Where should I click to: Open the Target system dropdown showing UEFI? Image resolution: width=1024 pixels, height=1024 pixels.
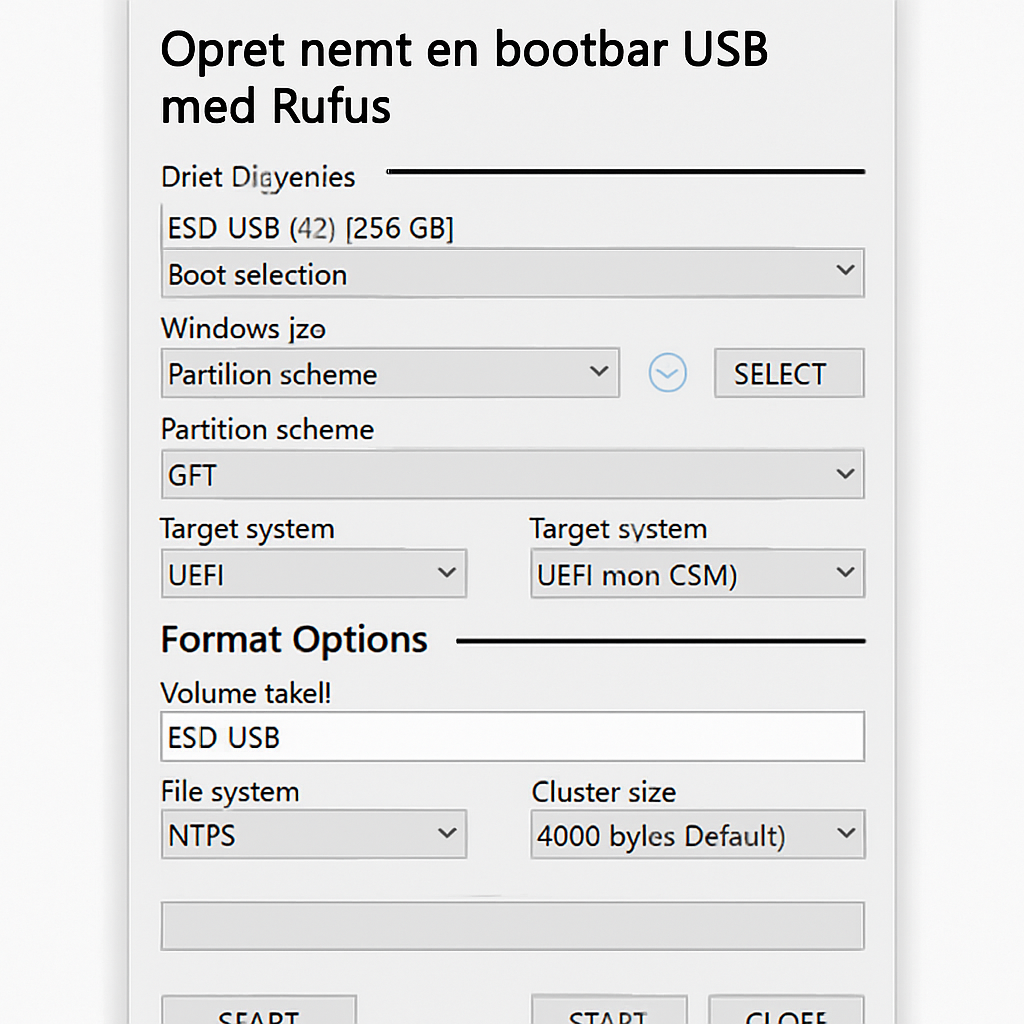tap(313, 573)
